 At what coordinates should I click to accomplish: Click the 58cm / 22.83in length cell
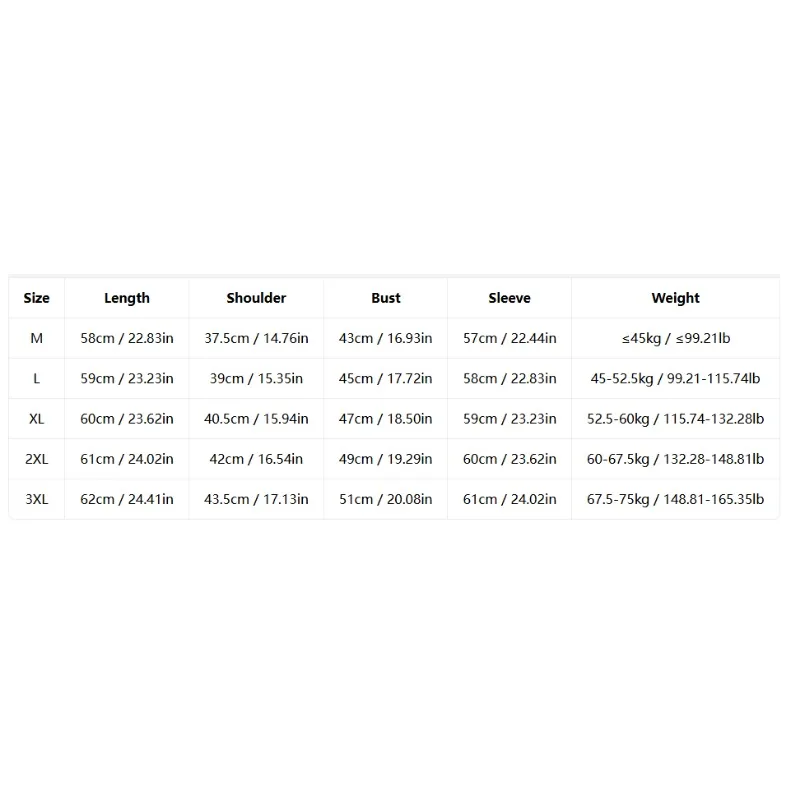127,338
